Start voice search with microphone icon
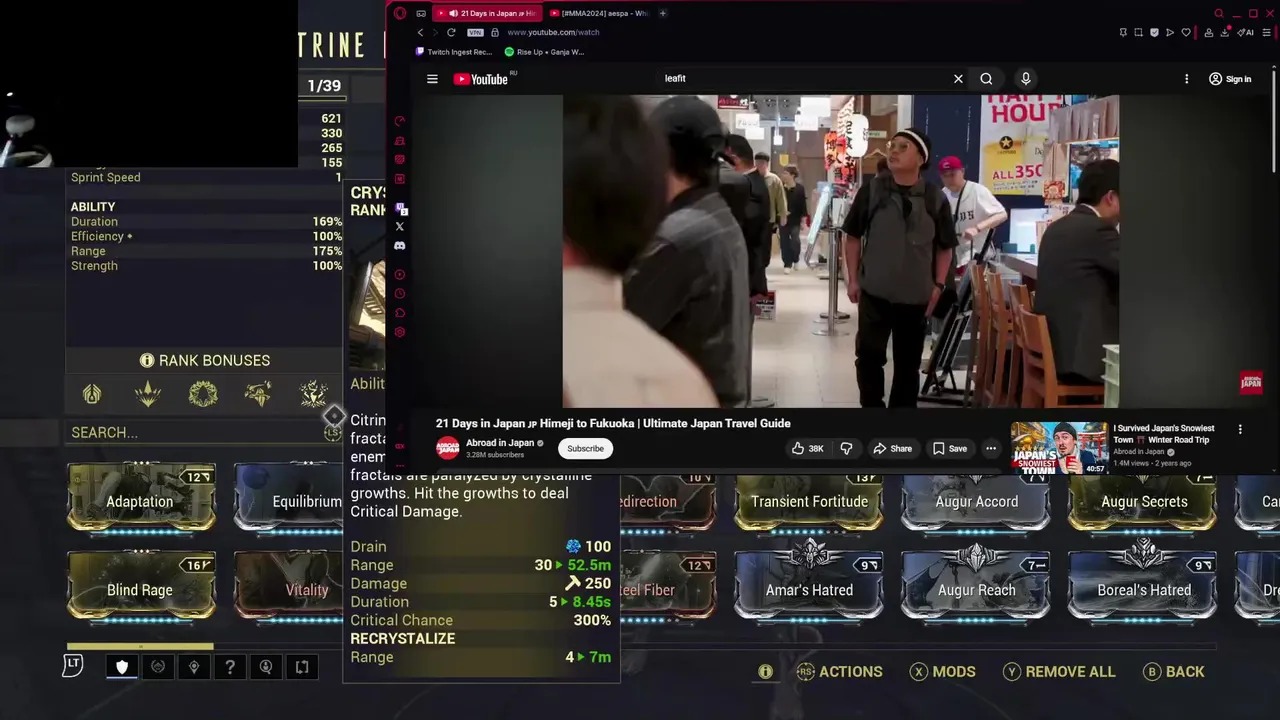Viewport: 1280px width, 720px height. 1025,79
